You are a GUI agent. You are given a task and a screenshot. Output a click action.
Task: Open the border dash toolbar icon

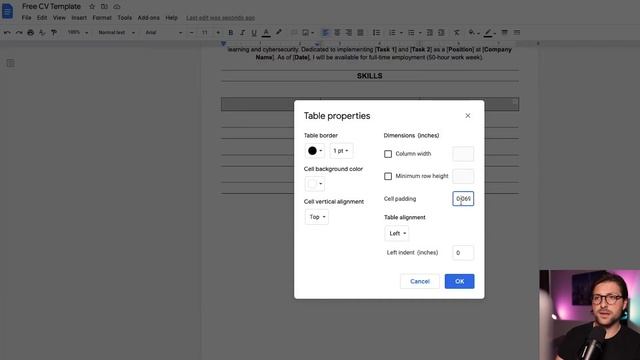517,33
